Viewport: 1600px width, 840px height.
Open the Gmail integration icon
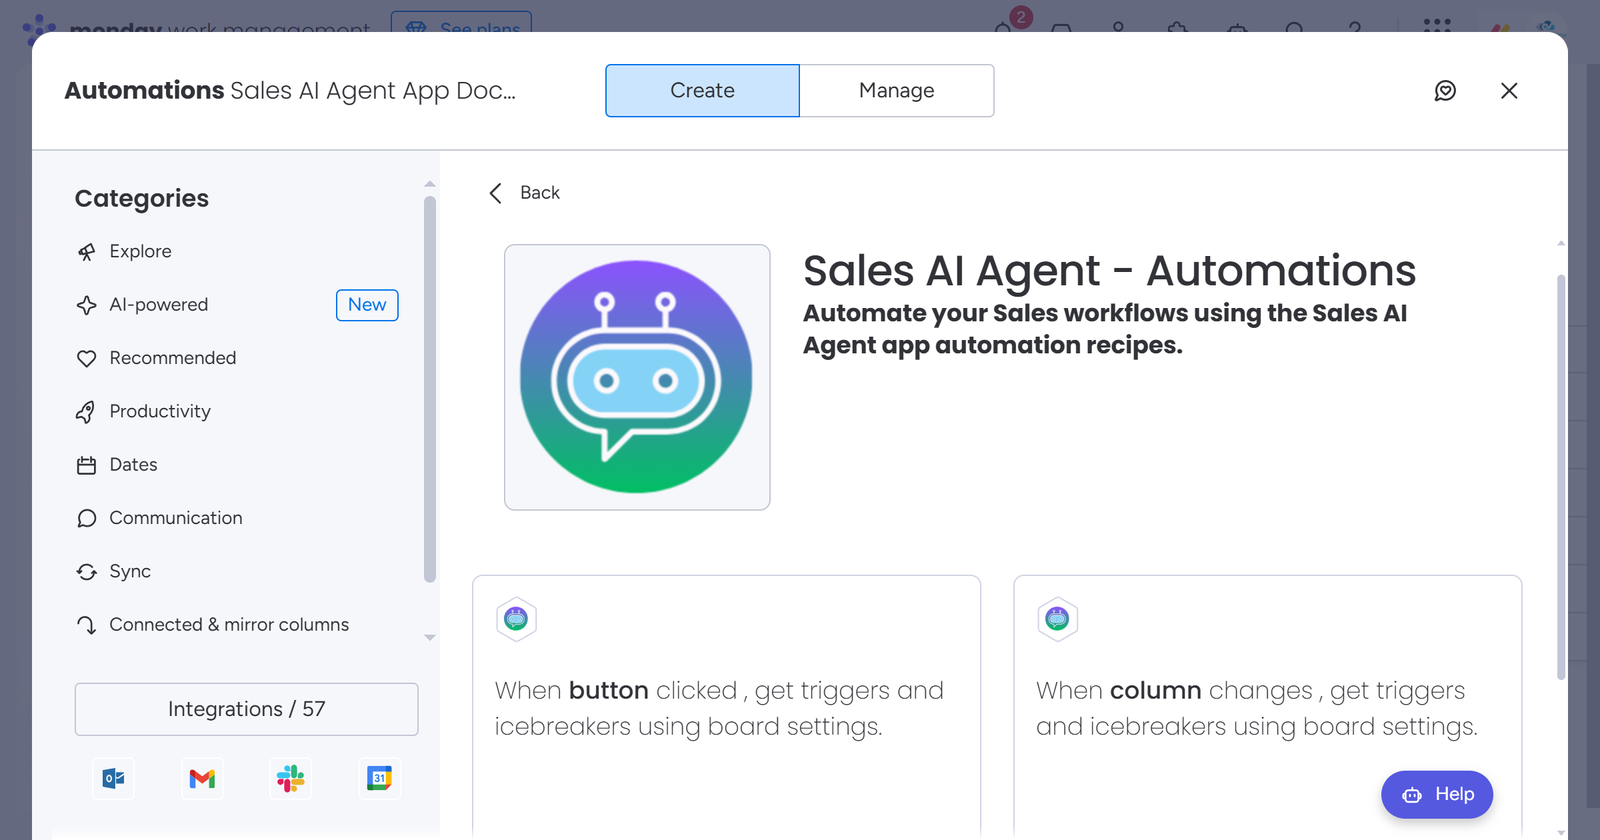coord(202,778)
